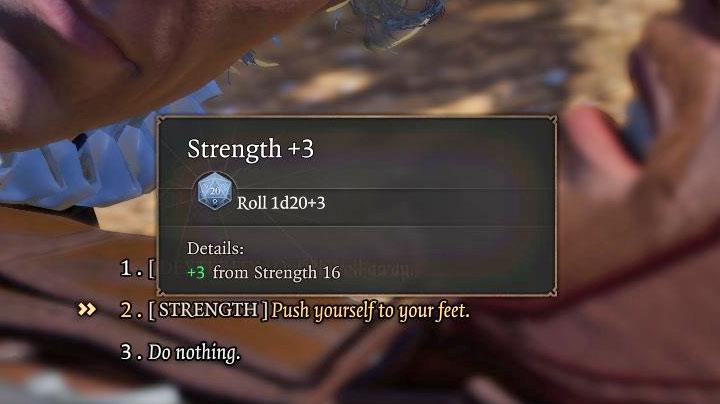Click the top-right ornate tooltip corner

[552, 121]
